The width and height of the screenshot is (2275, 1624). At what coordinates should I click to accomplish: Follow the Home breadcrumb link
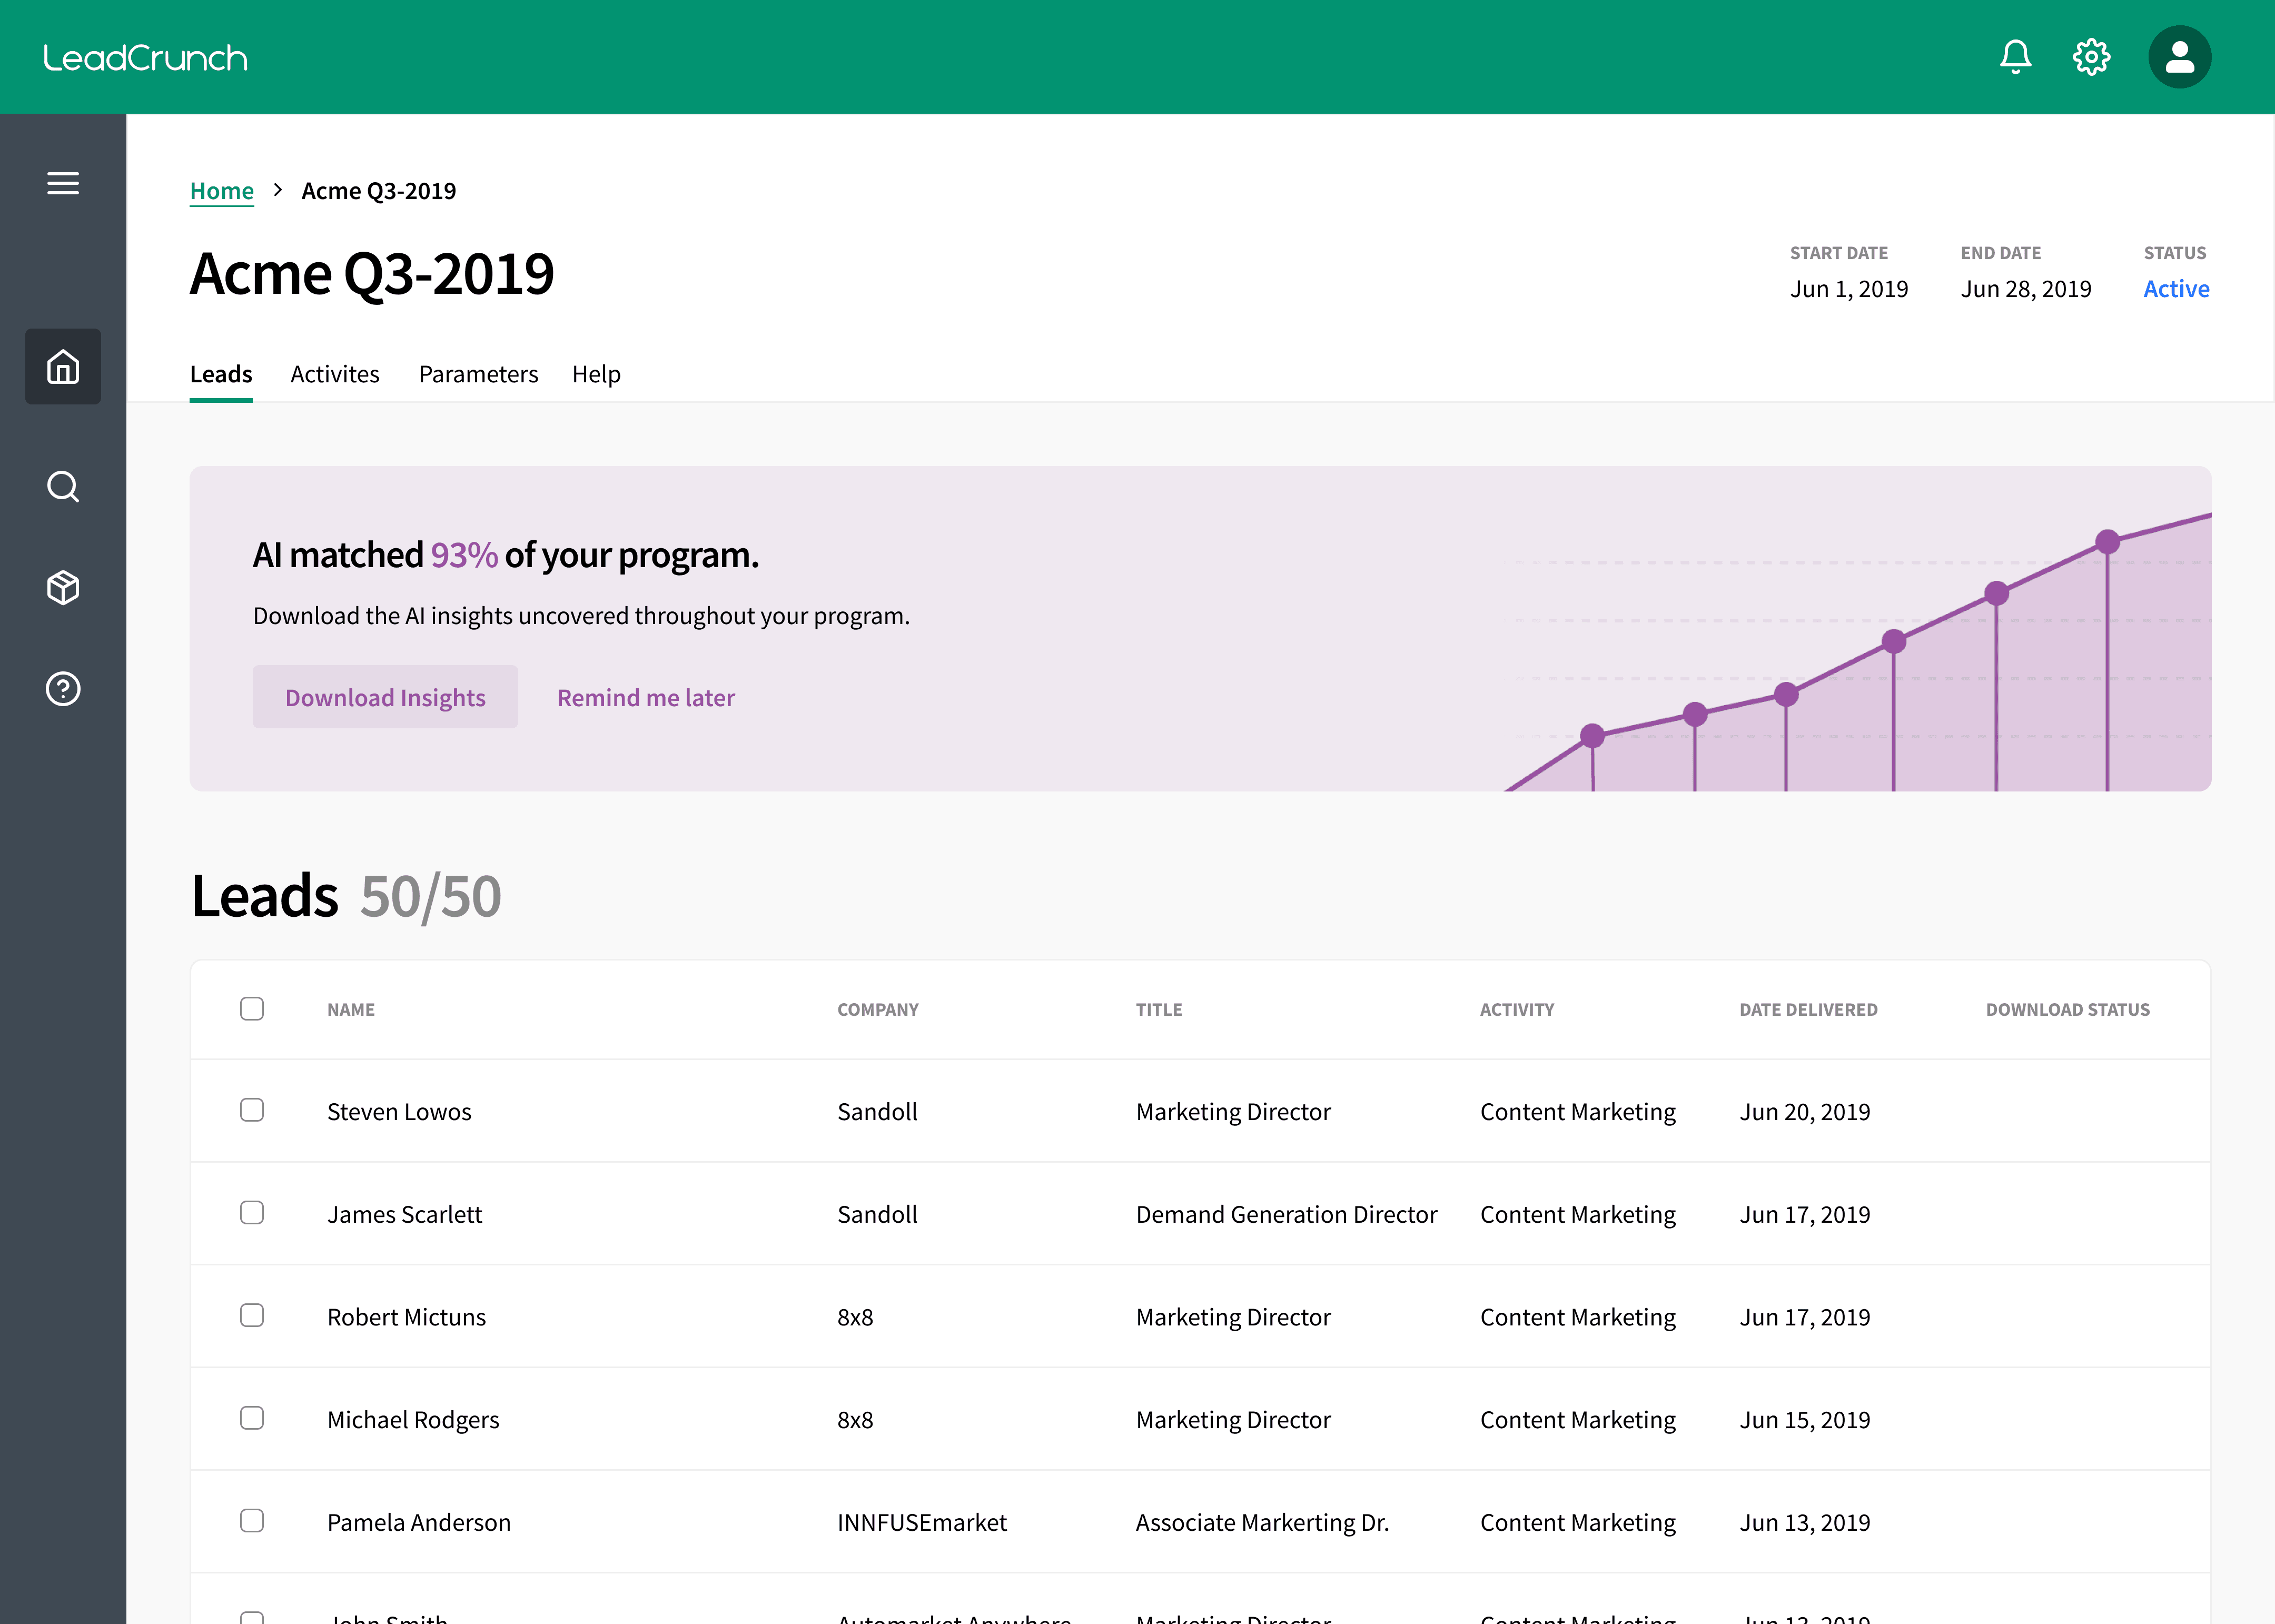pos(221,190)
